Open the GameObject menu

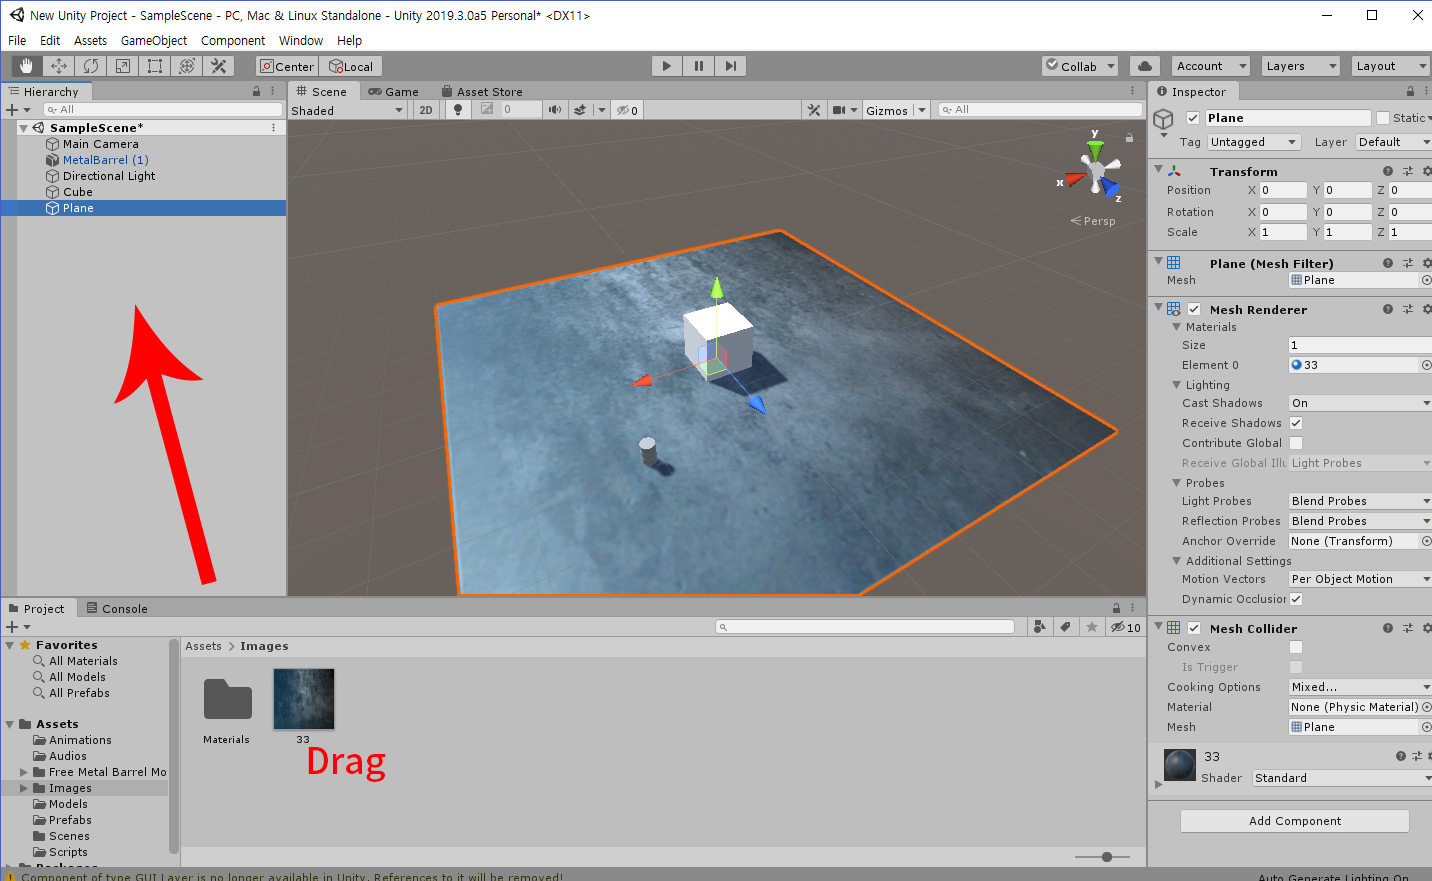click(154, 40)
